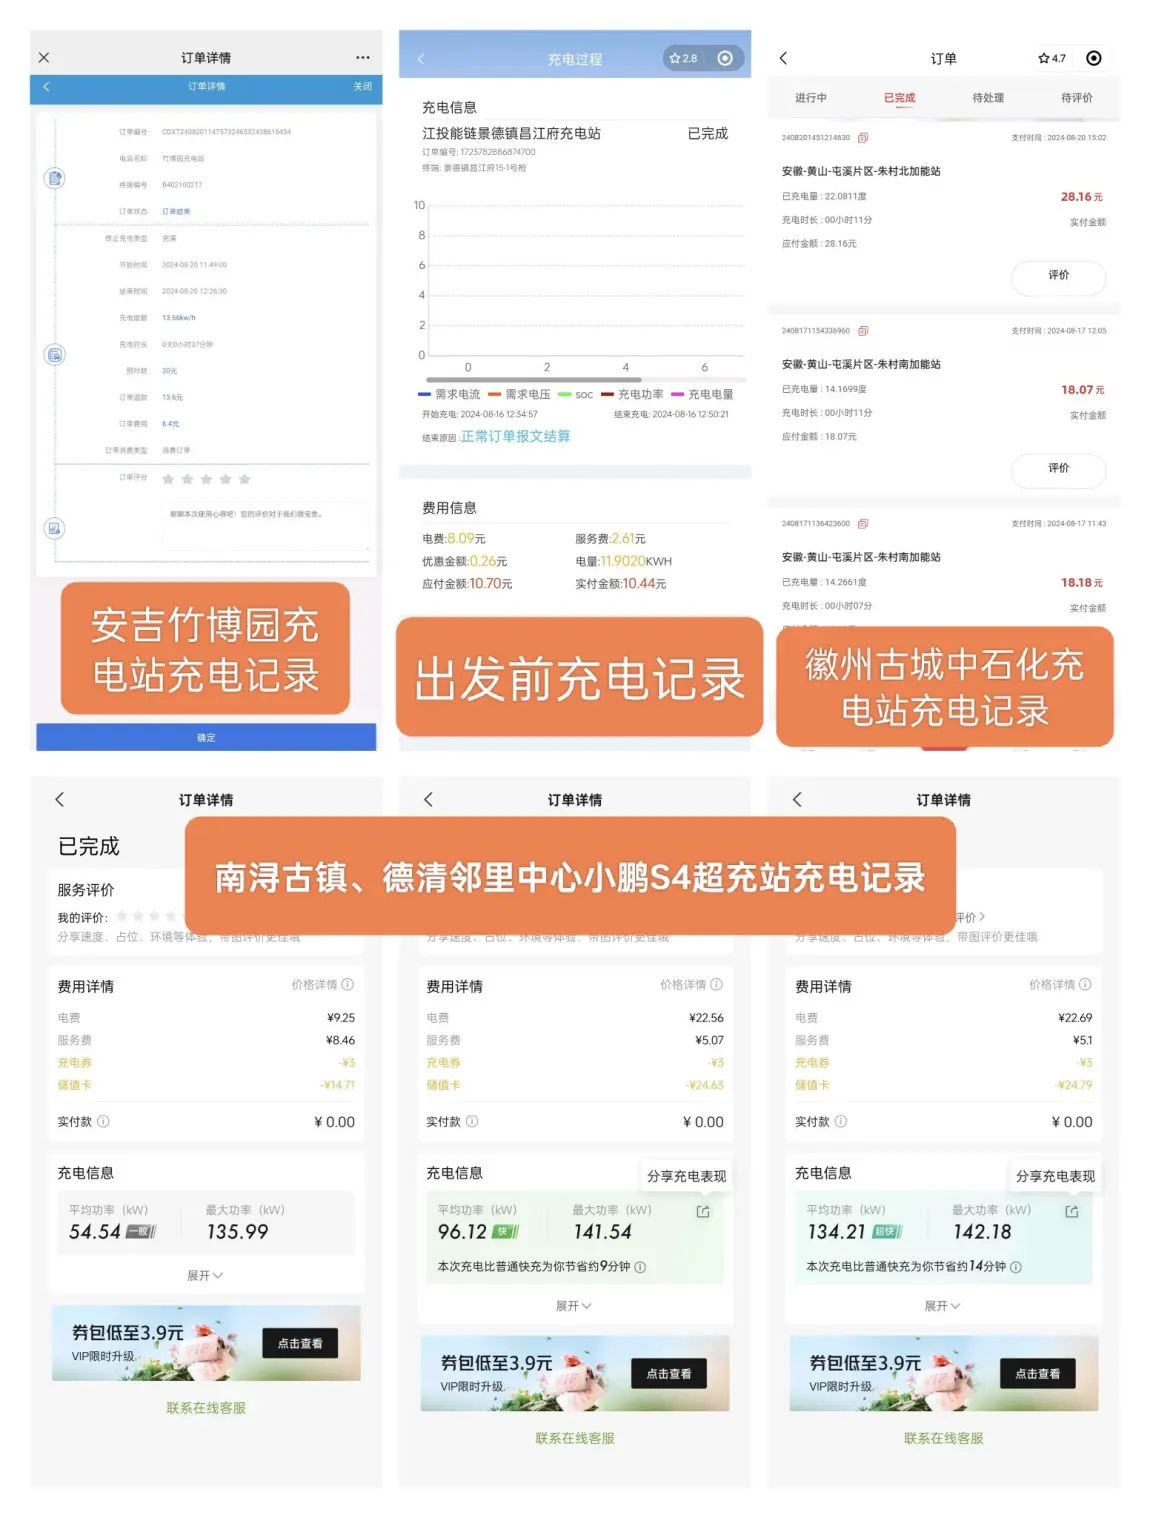
Task: Expand 展开 in the 134.21 kW order
Action: pos(943,1306)
